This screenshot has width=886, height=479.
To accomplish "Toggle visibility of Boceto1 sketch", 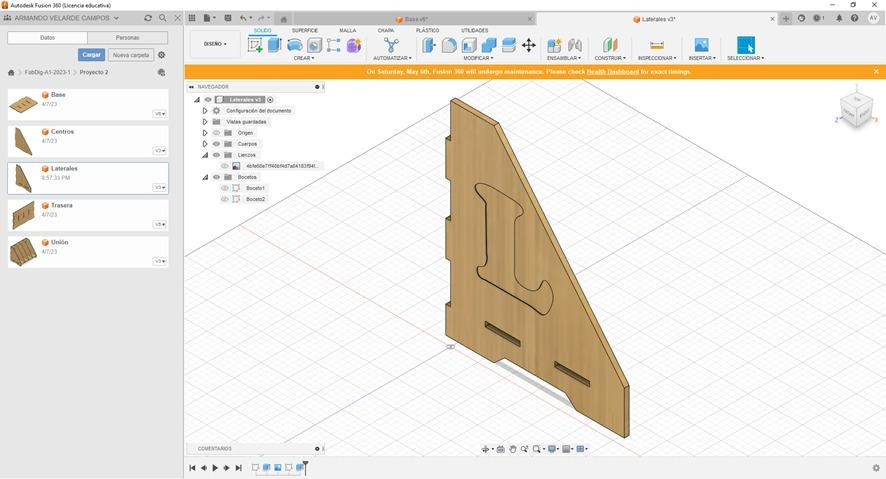I will tap(225, 188).
